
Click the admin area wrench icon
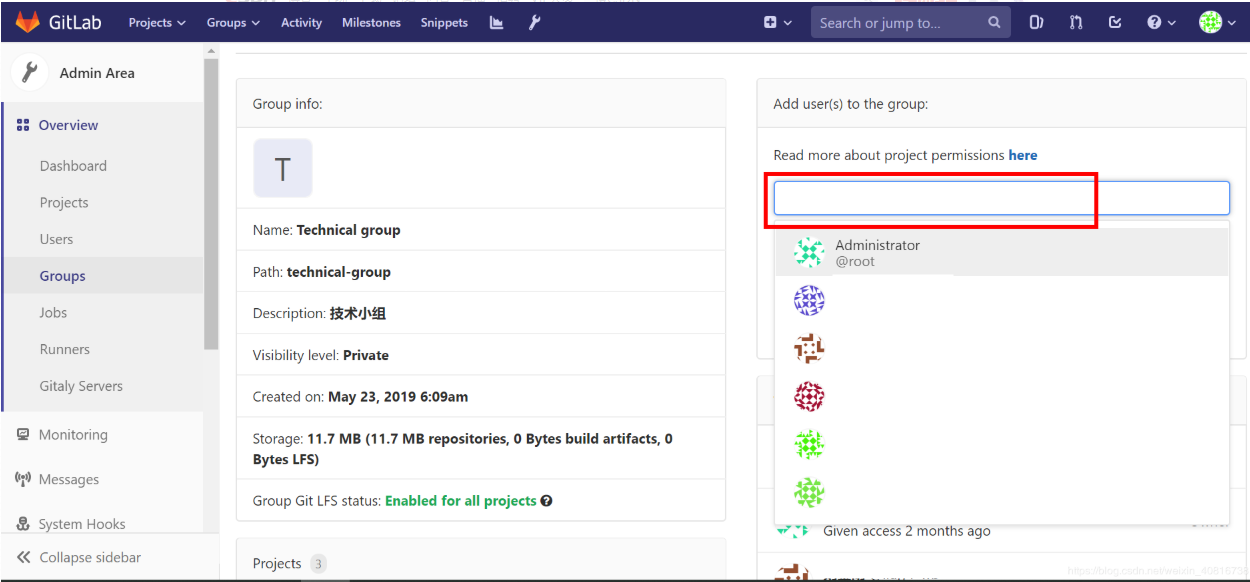535,22
